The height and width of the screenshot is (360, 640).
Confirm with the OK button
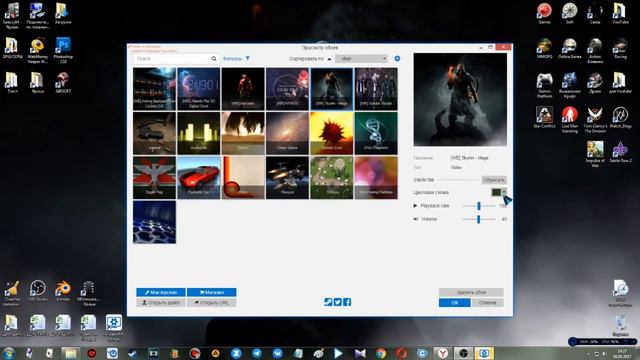pyautogui.click(x=455, y=302)
